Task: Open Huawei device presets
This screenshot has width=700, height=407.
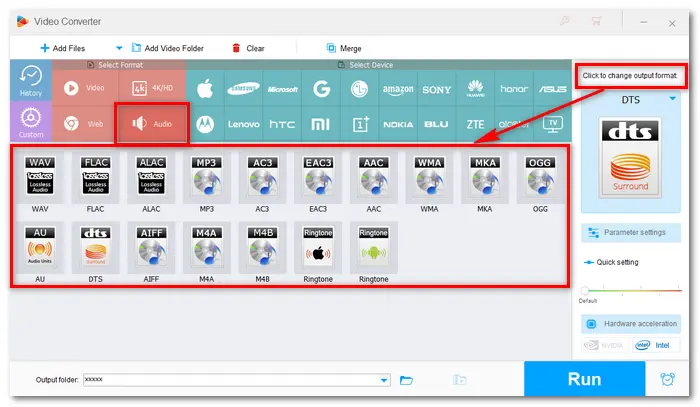Action: click(x=475, y=88)
